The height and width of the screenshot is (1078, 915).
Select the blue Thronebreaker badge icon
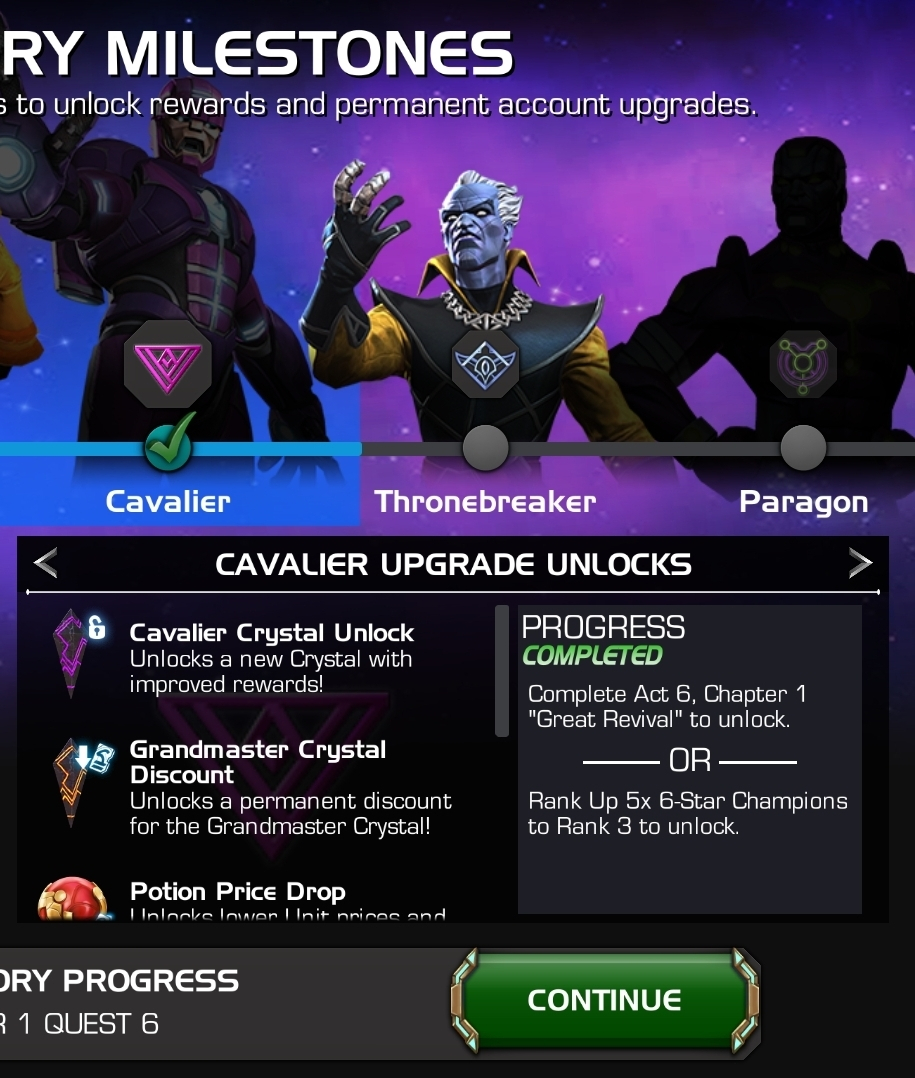tap(485, 364)
